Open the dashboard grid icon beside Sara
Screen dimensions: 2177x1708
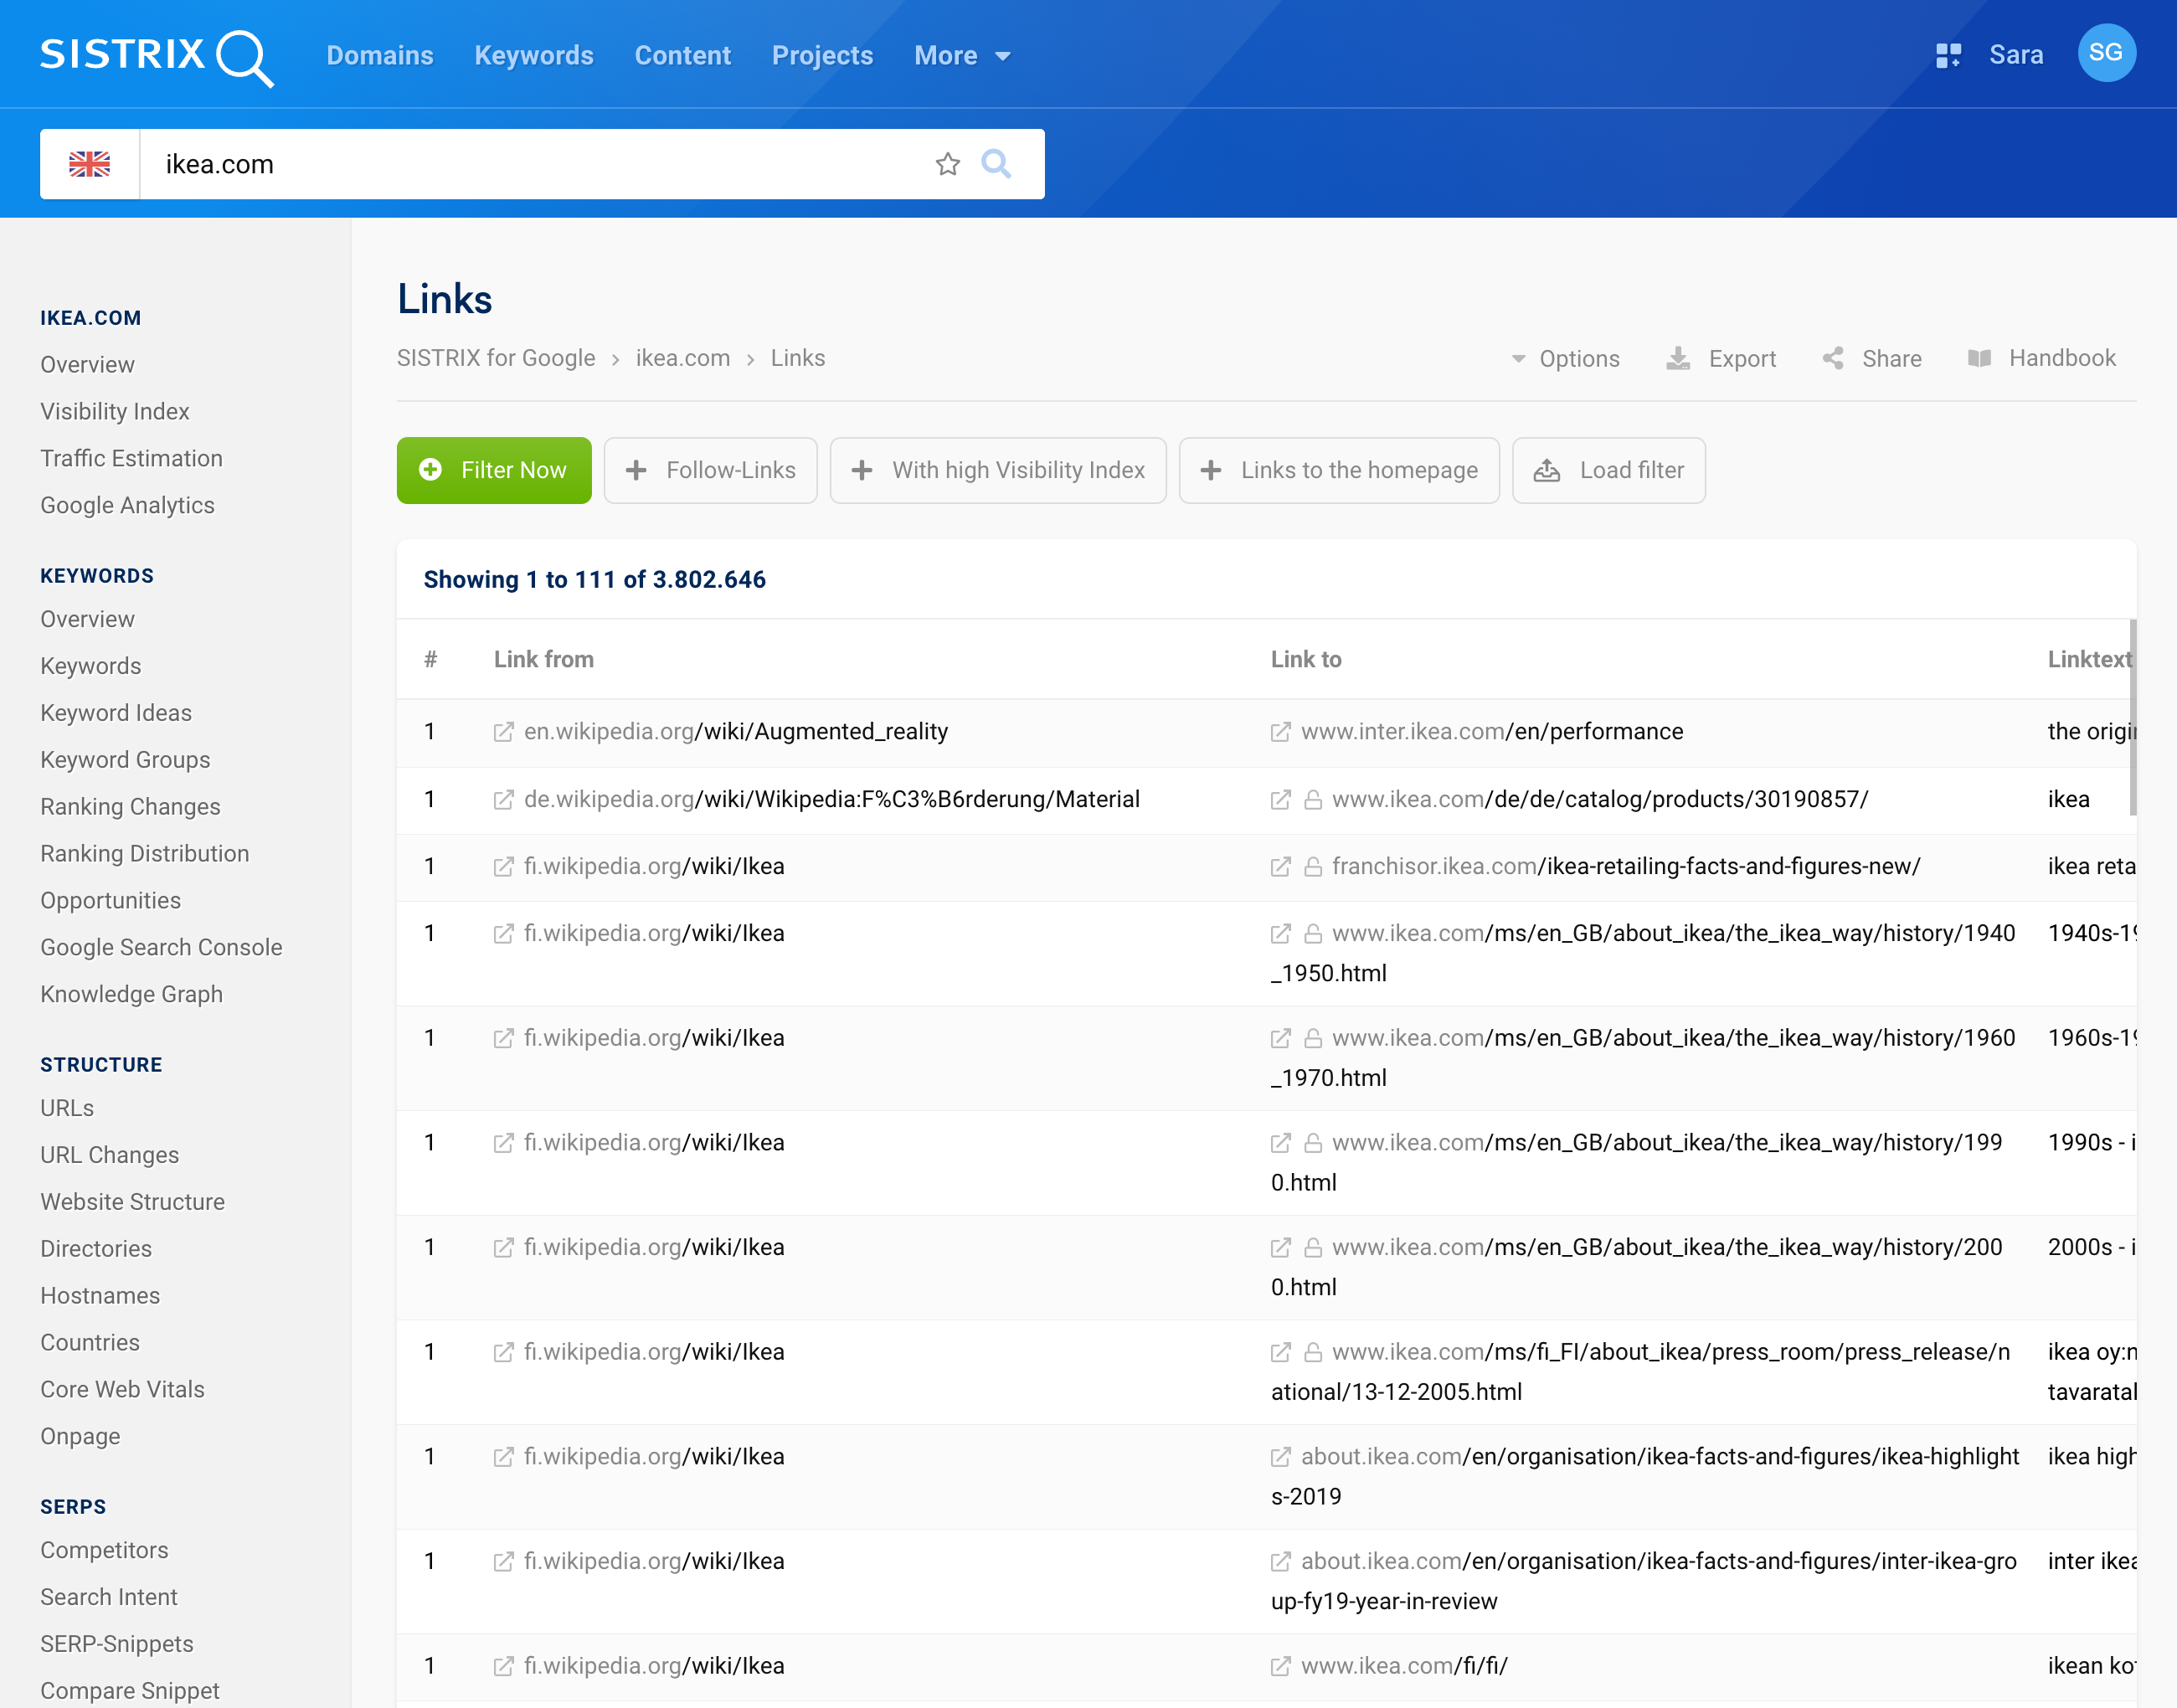point(1949,55)
